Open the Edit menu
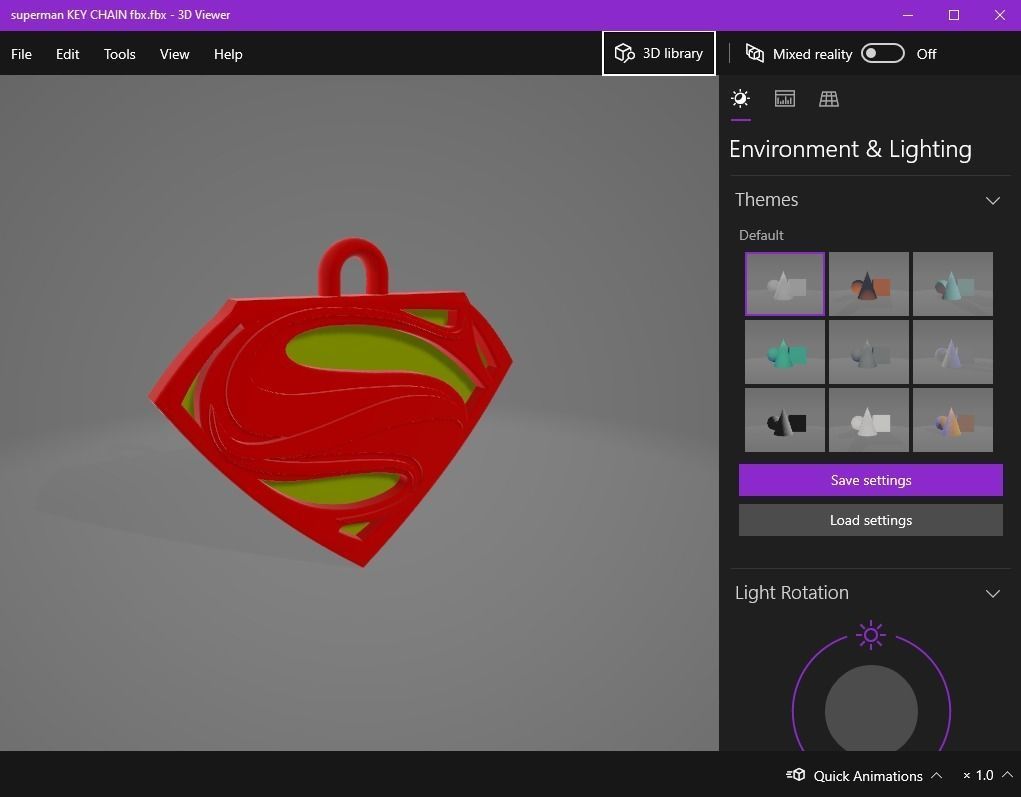Screen dimensions: 1021x797 click(x=68, y=54)
